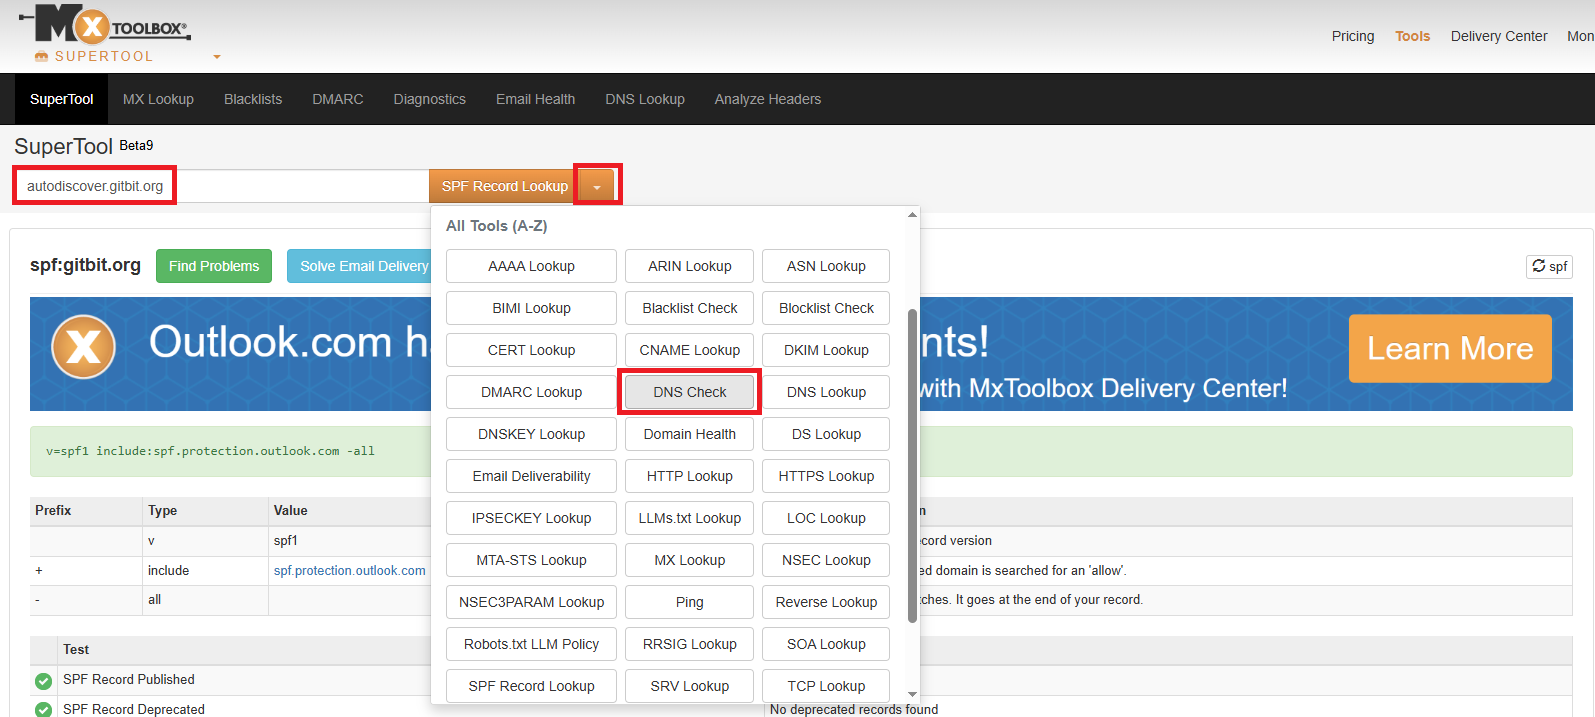Select NSEC Lookup tool
The height and width of the screenshot is (717, 1595).
coord(826,560)
